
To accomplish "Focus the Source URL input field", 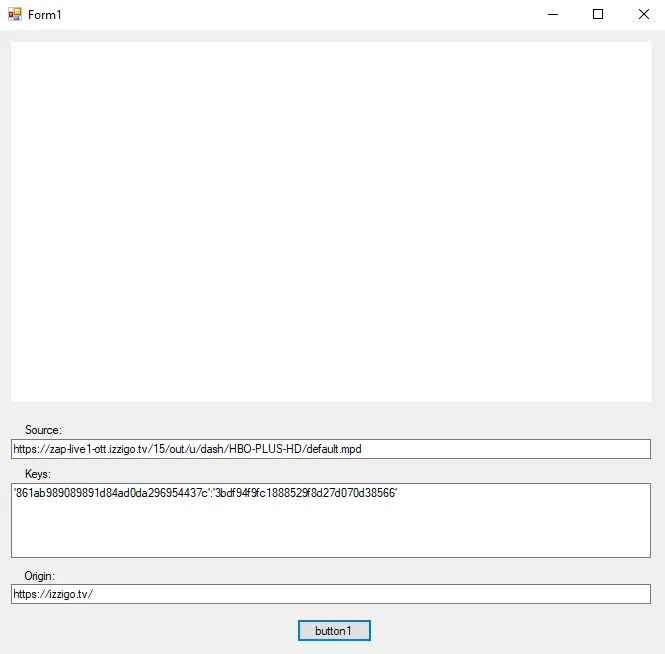I will 331,449.
